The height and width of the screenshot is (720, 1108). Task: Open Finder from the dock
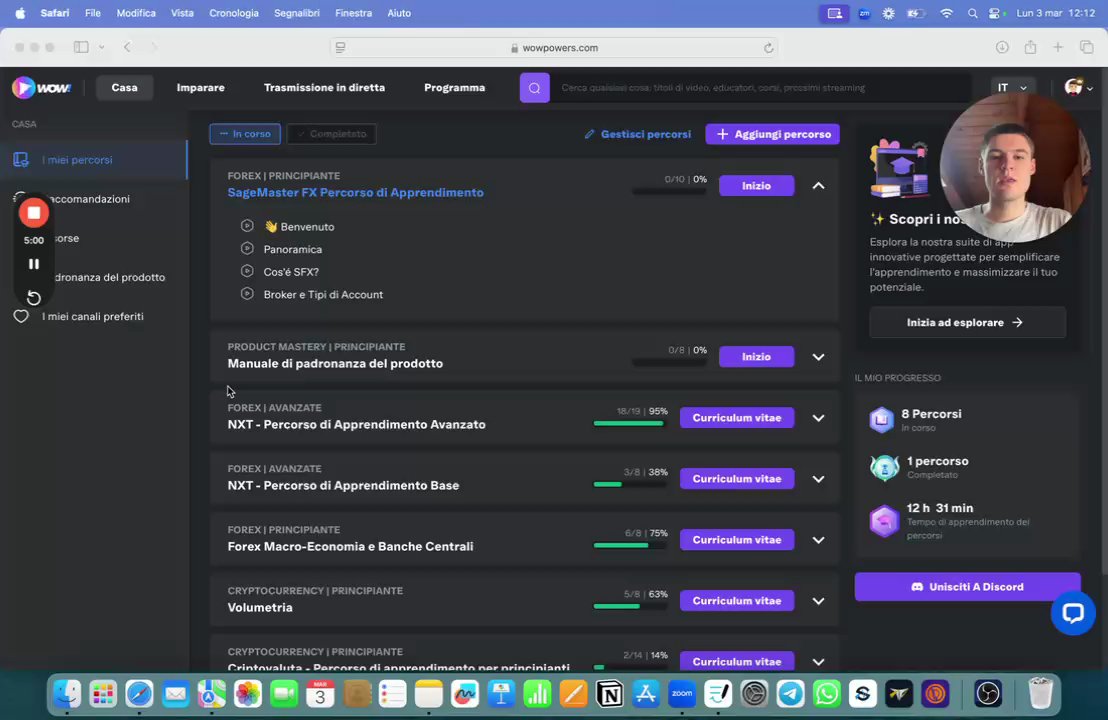tap(67, 694)
